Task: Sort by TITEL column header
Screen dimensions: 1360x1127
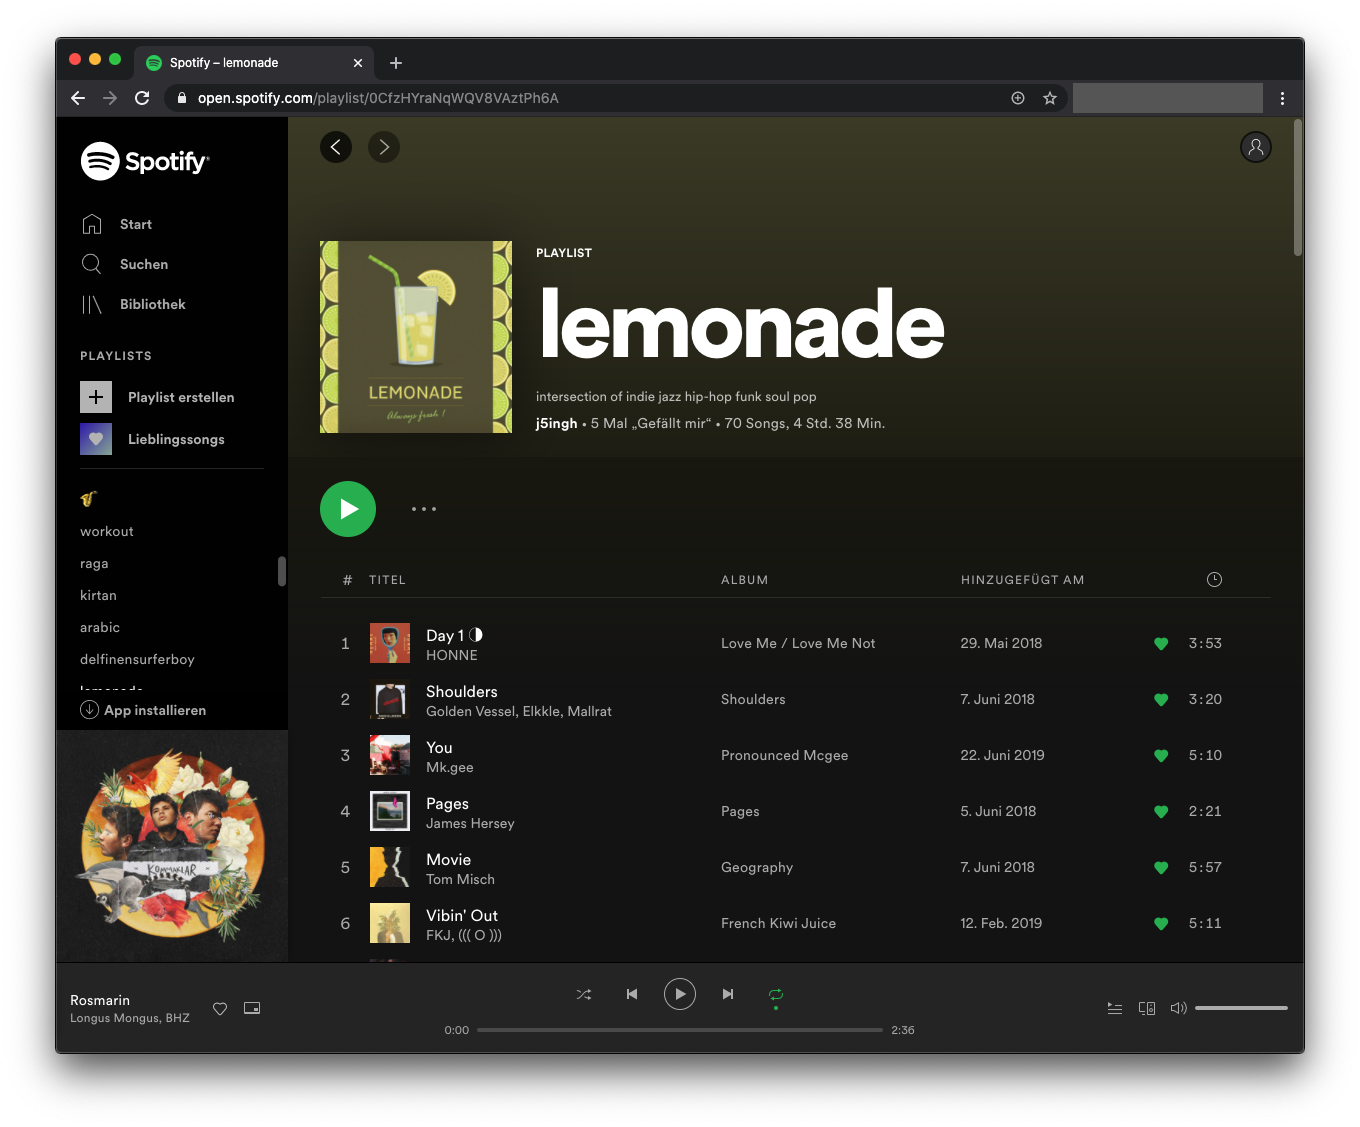Action: pos(387,580)
